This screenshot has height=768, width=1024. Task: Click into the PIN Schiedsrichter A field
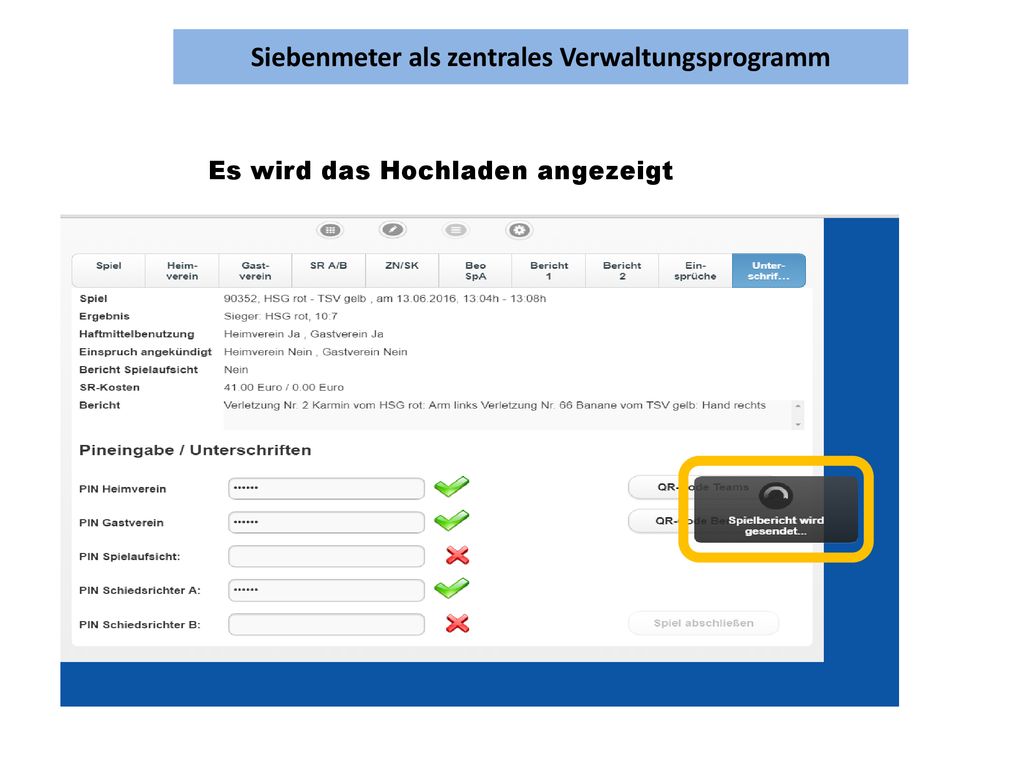point(327,590)
